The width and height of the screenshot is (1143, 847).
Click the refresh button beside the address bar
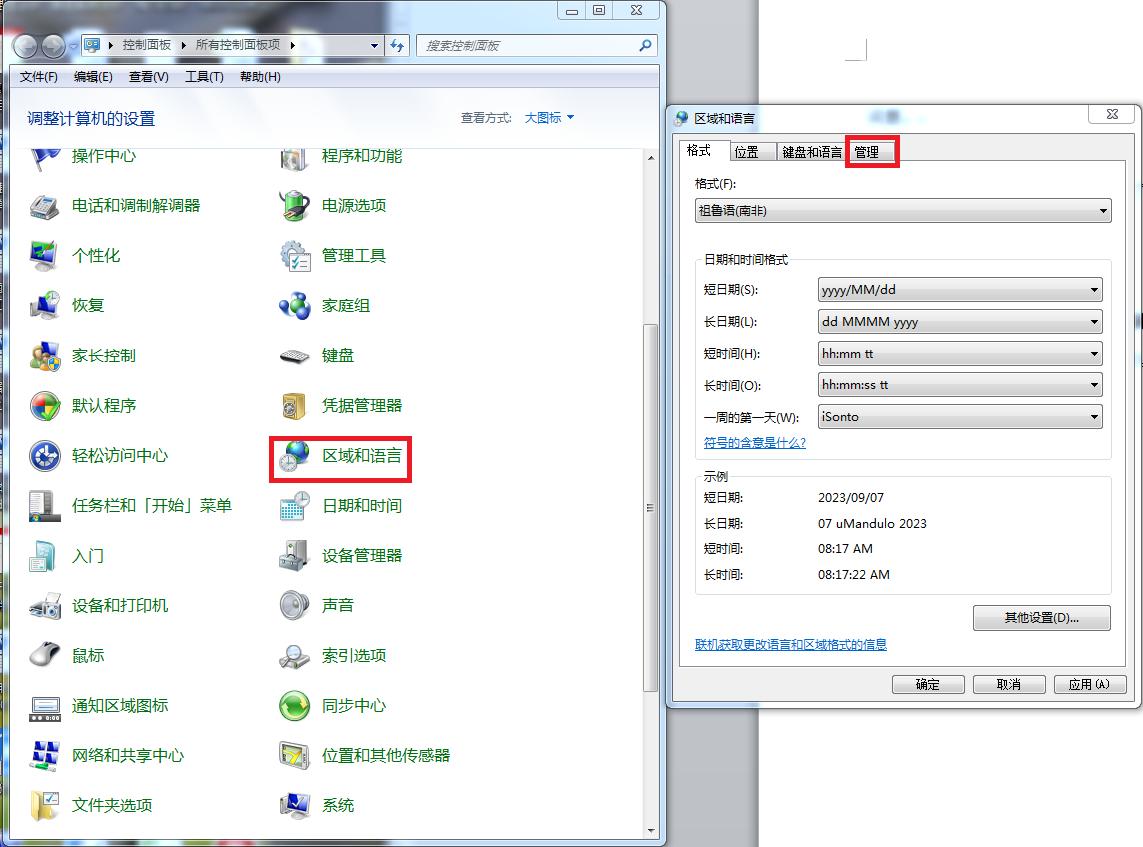(397, 45)
